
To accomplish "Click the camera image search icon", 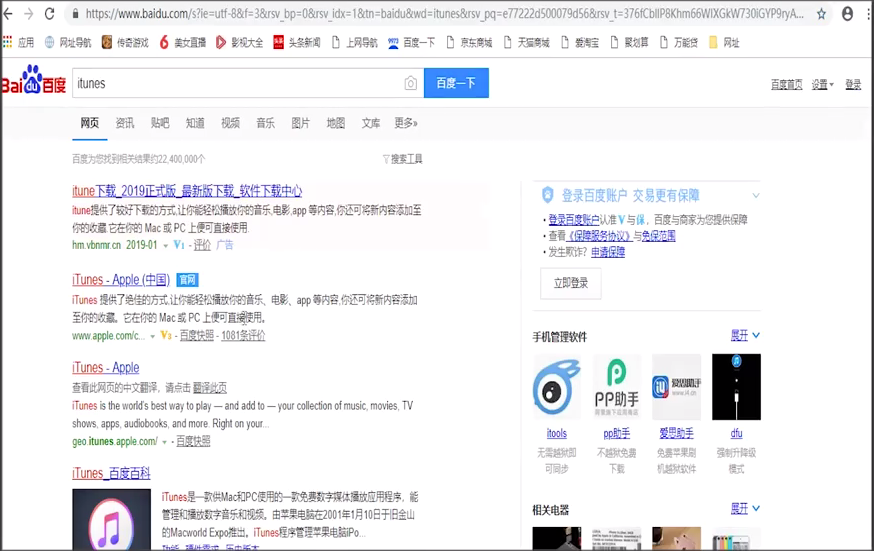I will pos(410,84).
